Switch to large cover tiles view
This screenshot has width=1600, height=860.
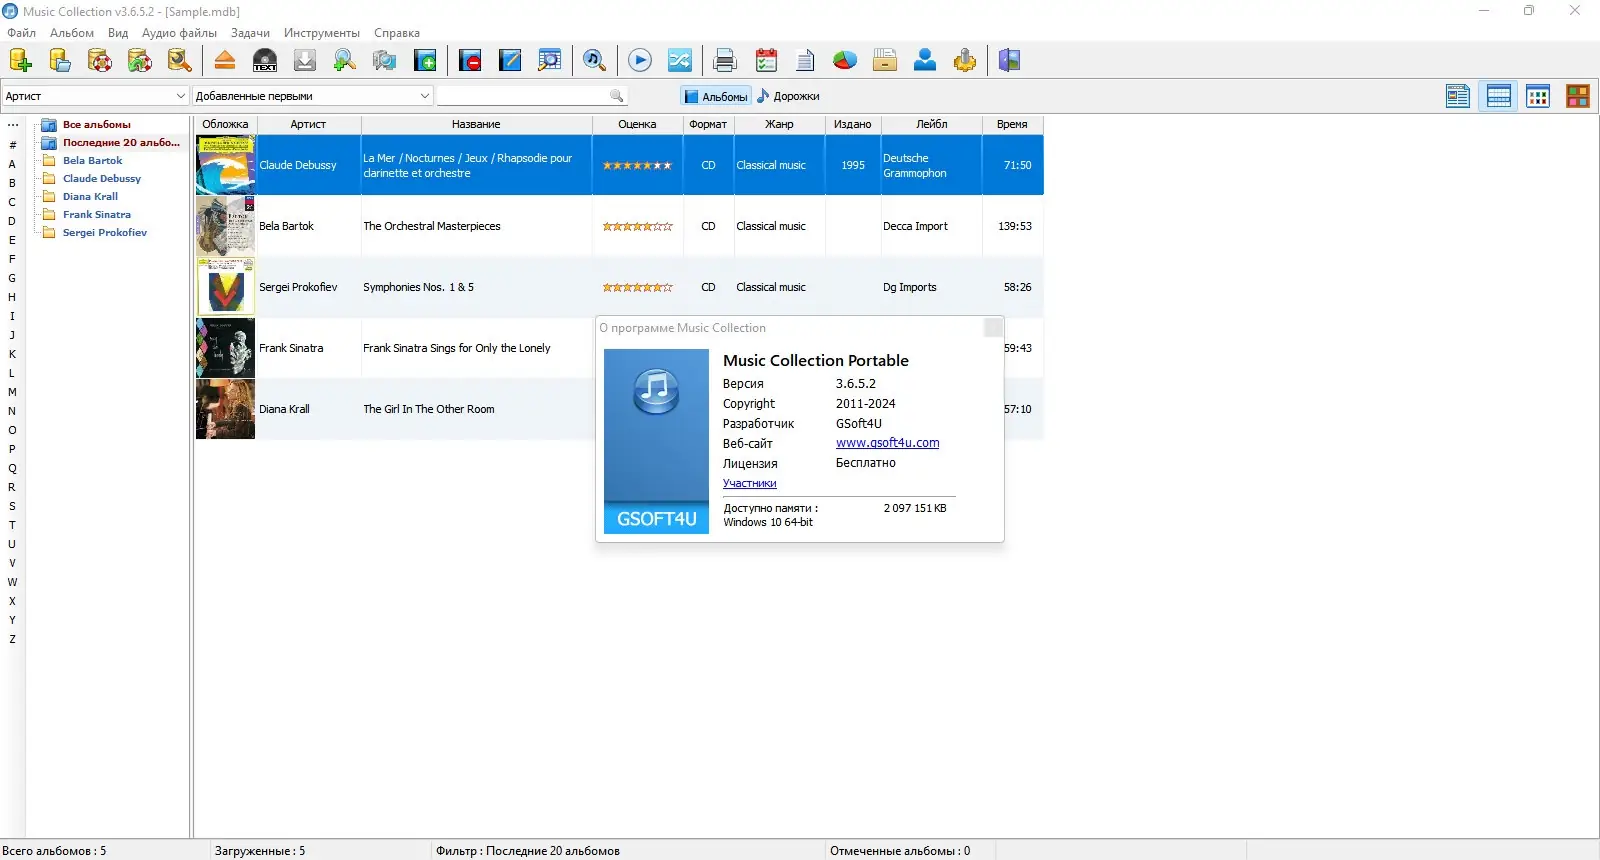(1578, 96)
